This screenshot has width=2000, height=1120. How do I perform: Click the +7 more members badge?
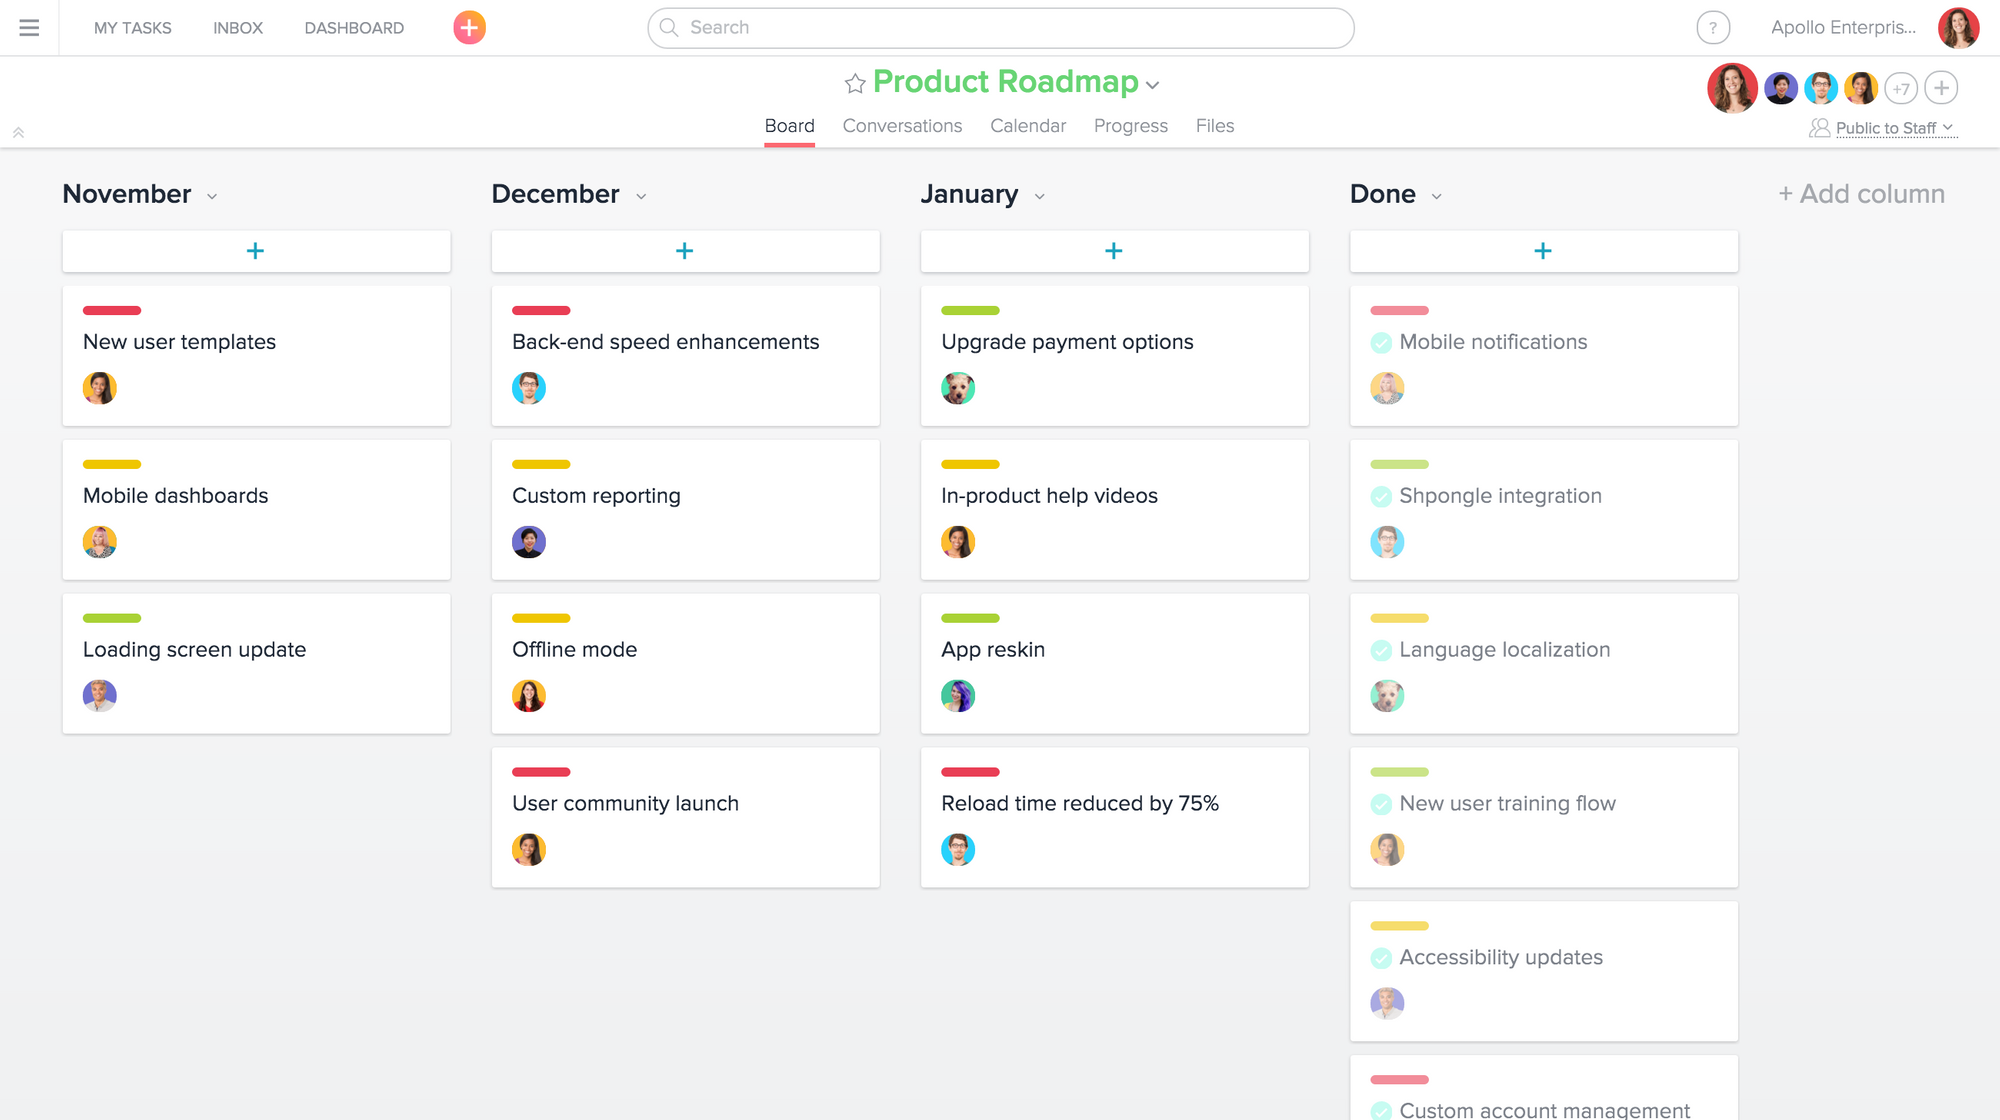point(1901,89)
